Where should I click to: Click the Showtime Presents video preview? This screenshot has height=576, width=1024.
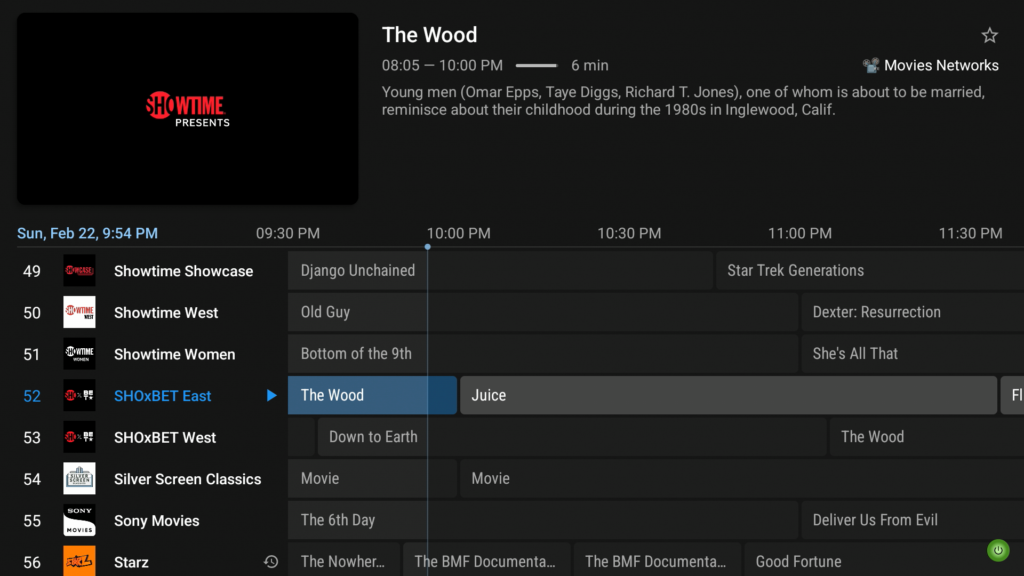[x=188, y=109]
